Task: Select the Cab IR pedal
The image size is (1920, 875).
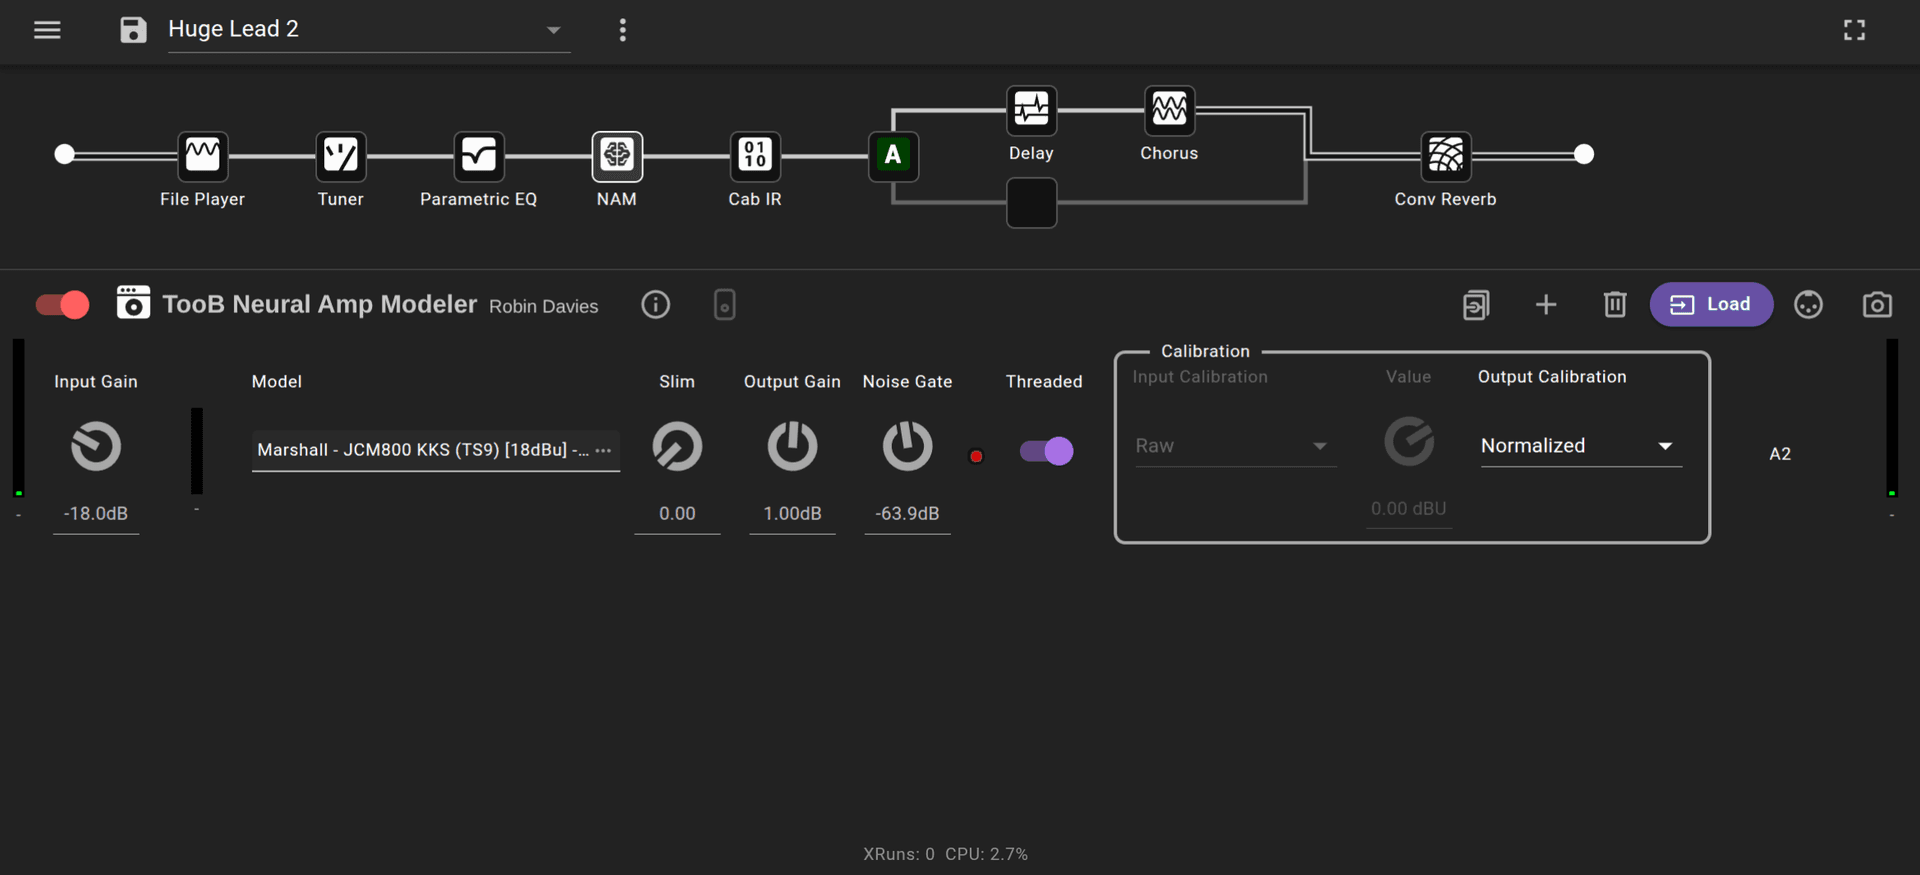Action: click(755, 156)
